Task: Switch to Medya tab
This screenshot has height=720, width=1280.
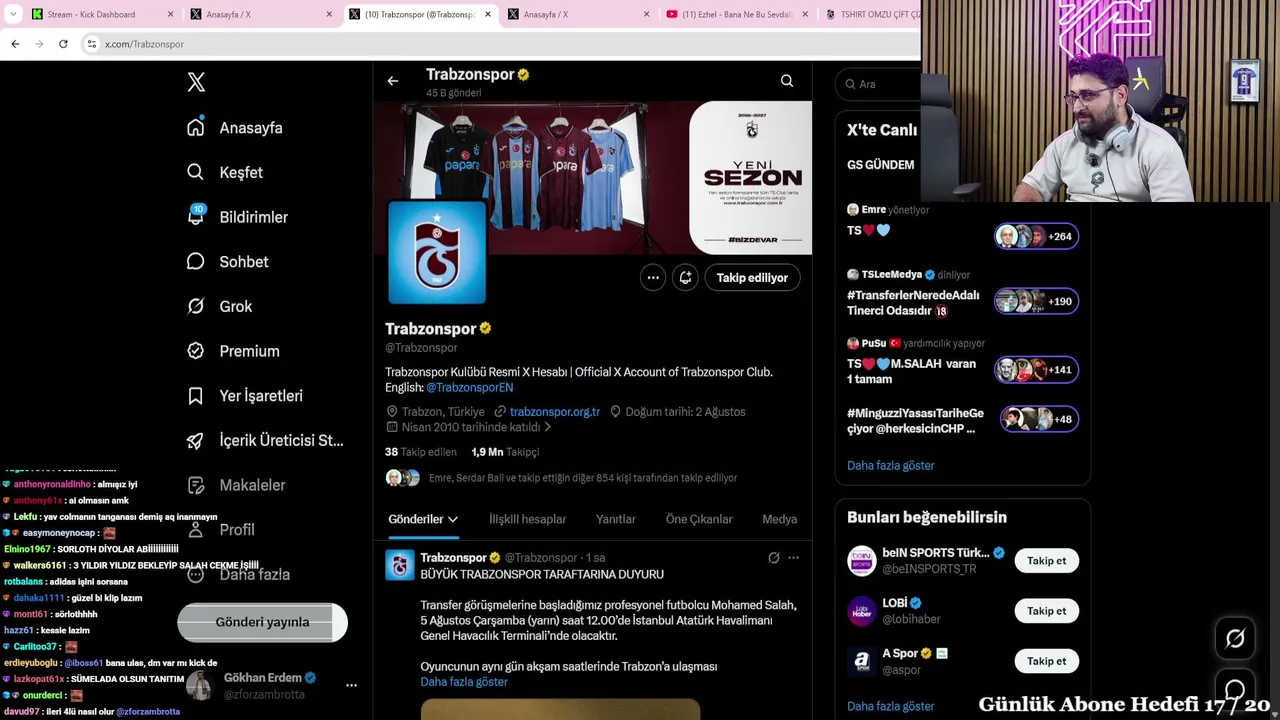Action: point(780,520)
